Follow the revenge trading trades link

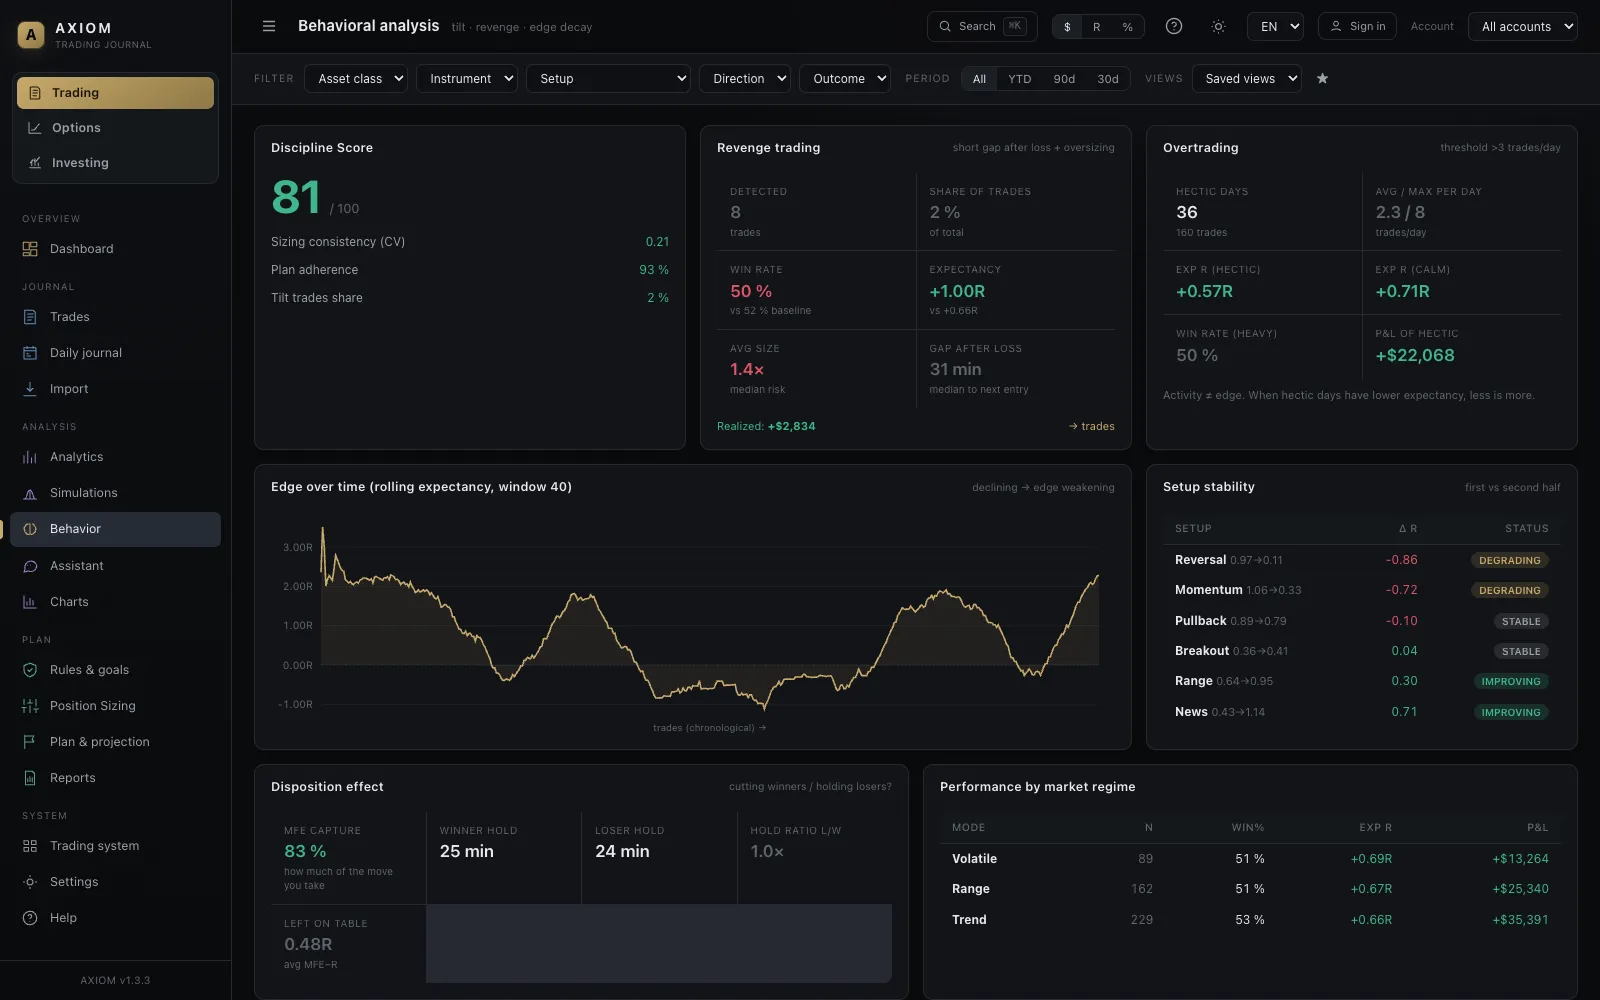[1091, 426]
